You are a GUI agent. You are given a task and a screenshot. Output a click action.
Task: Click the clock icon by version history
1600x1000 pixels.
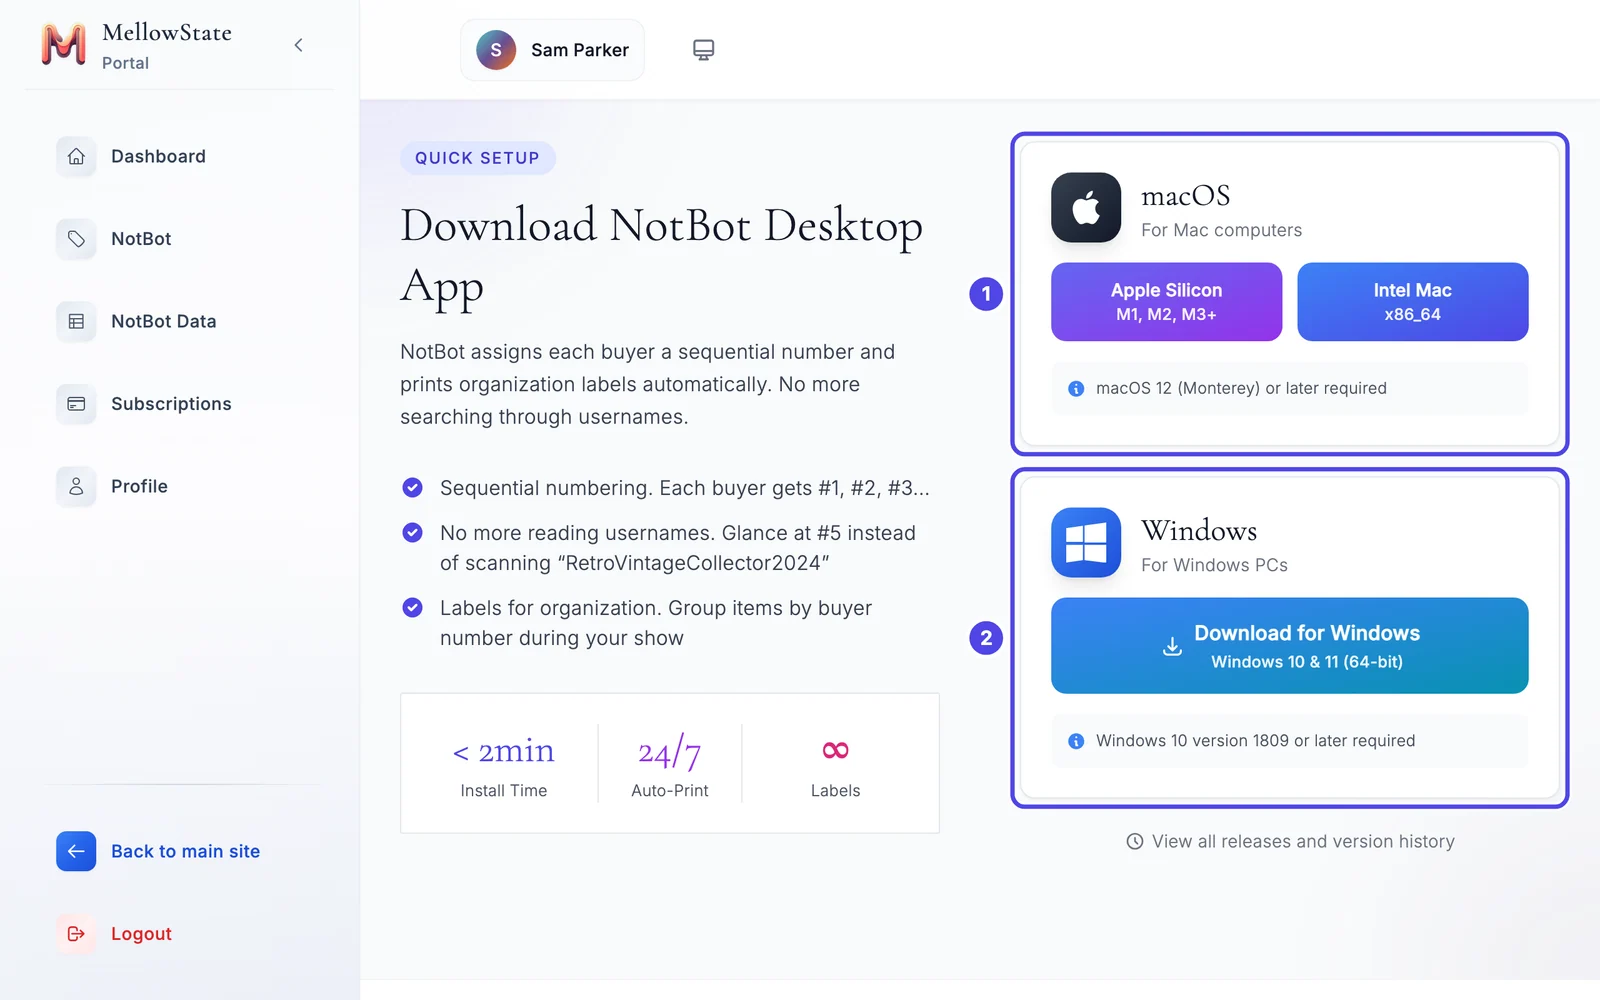tap(1135, 842)
